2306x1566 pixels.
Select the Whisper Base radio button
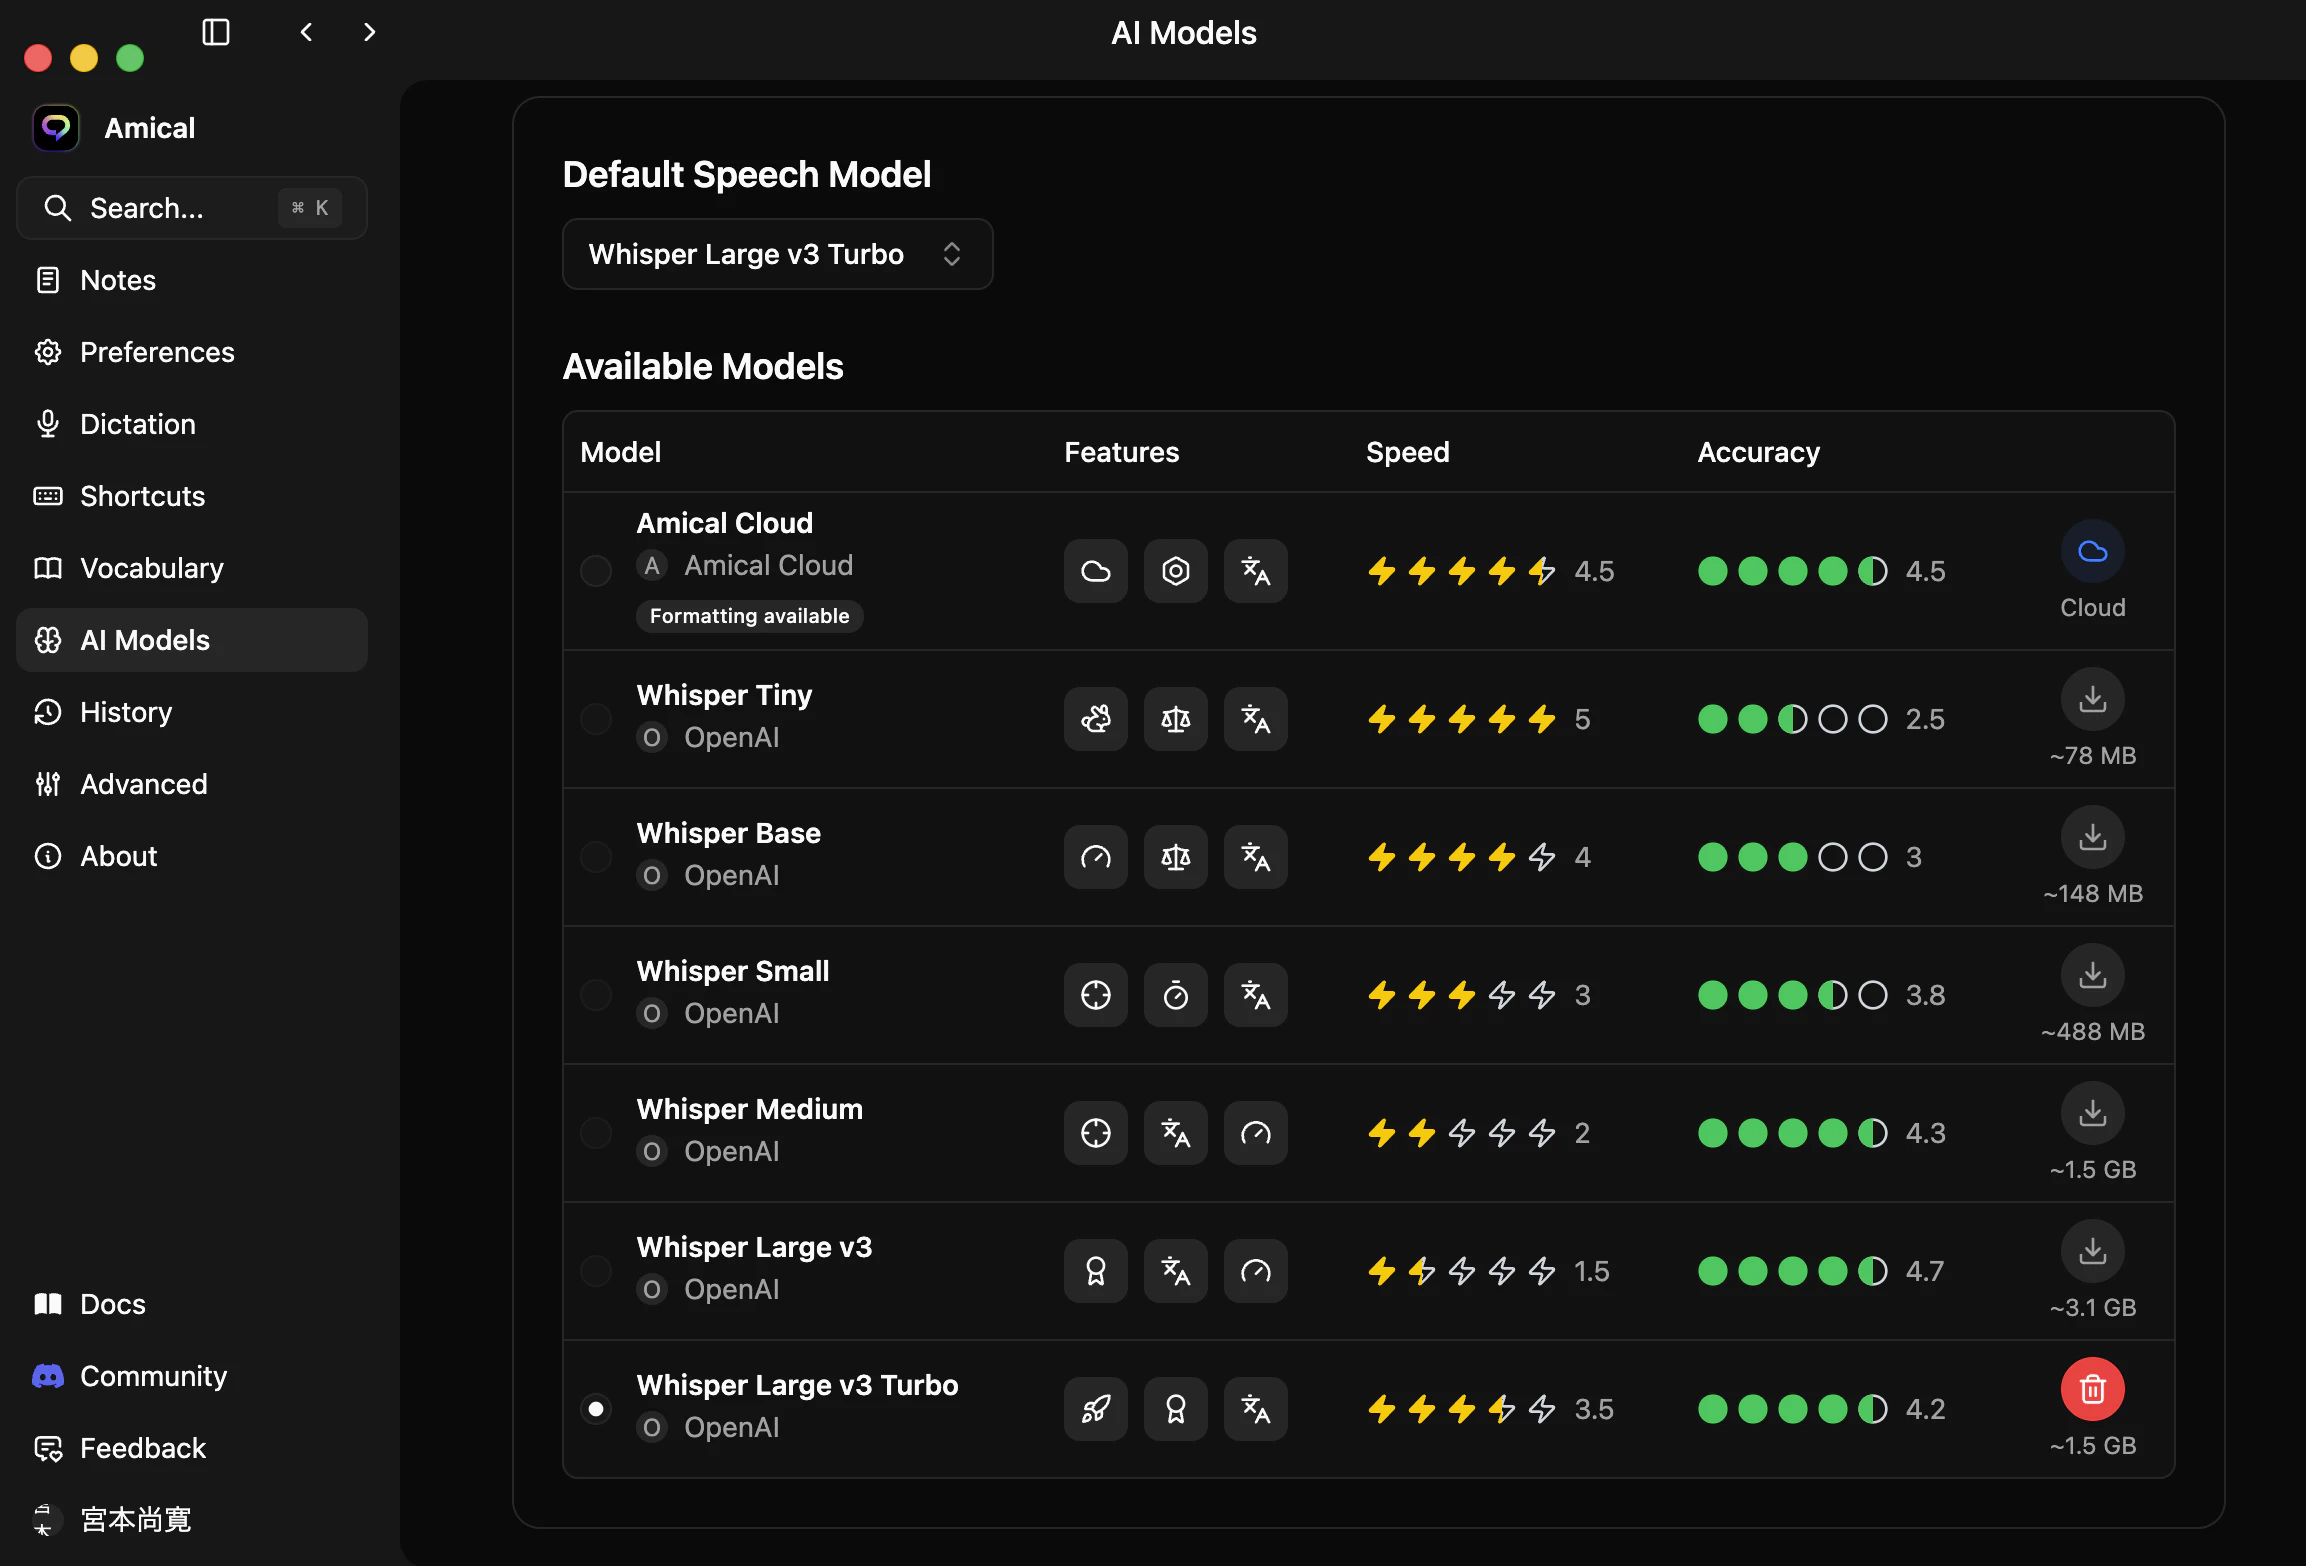(x=596, y=857)
